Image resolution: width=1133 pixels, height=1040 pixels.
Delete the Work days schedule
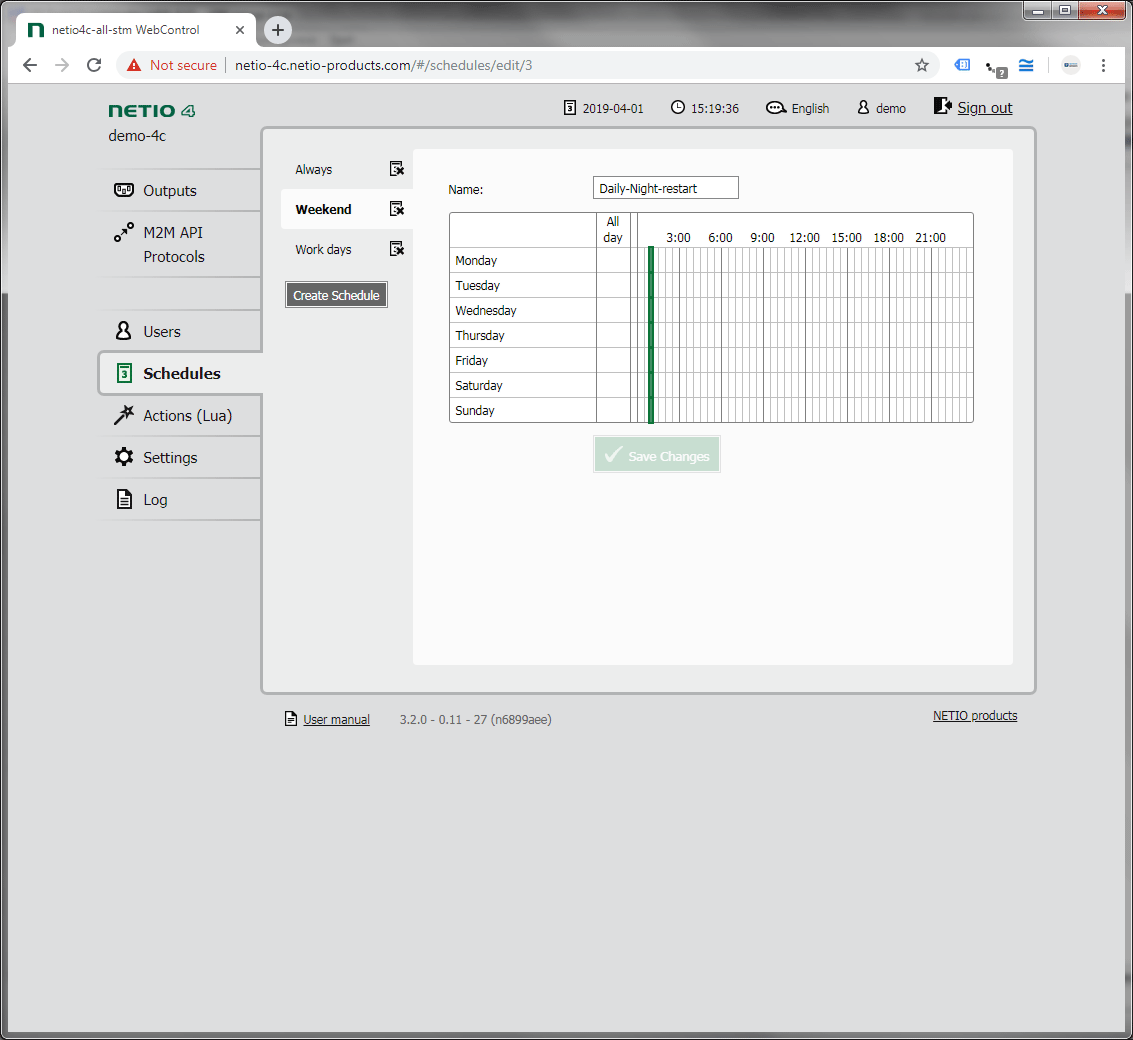click(397, 249)
